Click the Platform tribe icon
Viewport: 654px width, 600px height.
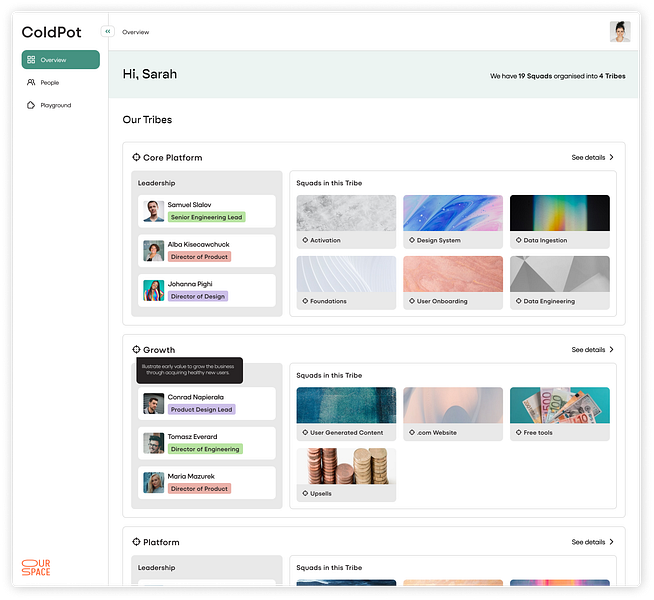point(136,542)
